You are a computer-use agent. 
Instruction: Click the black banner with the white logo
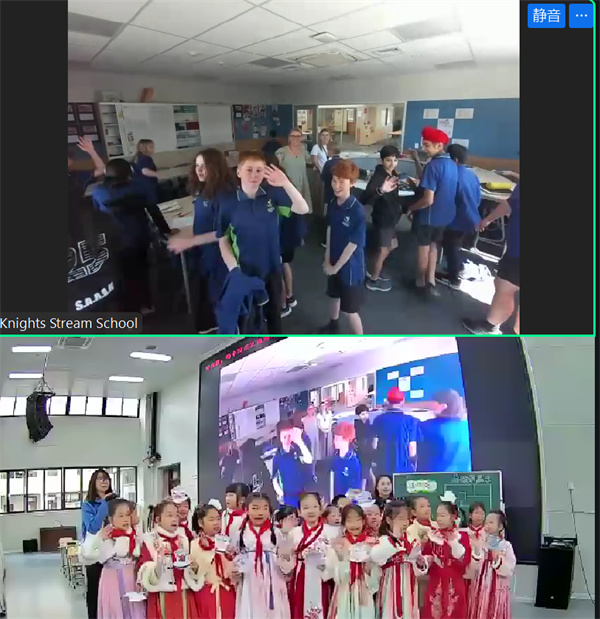[x=95, y=270]
